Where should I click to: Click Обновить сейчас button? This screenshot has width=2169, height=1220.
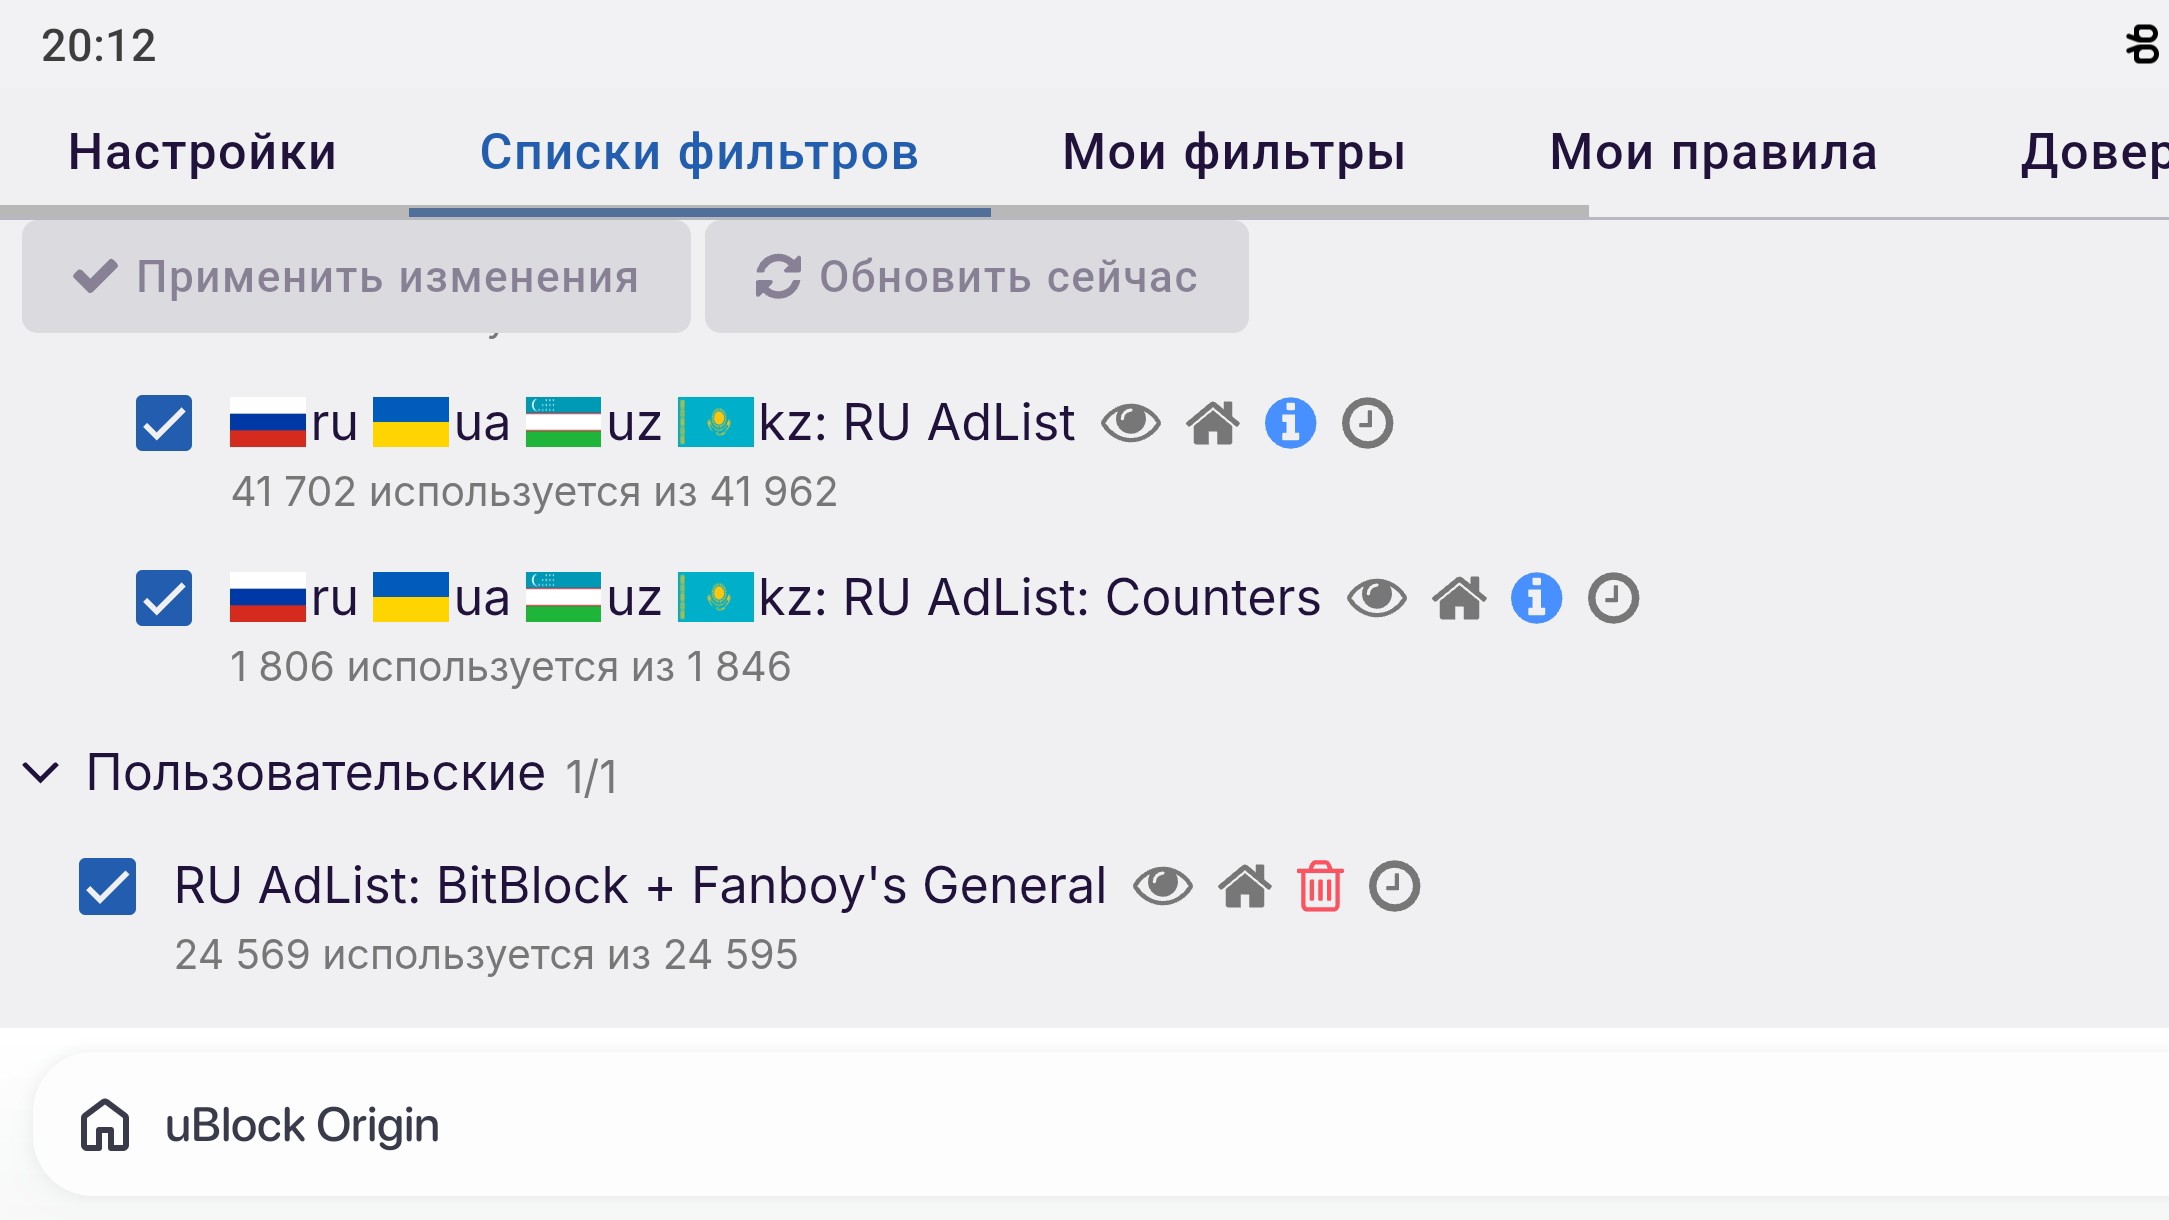976,277
